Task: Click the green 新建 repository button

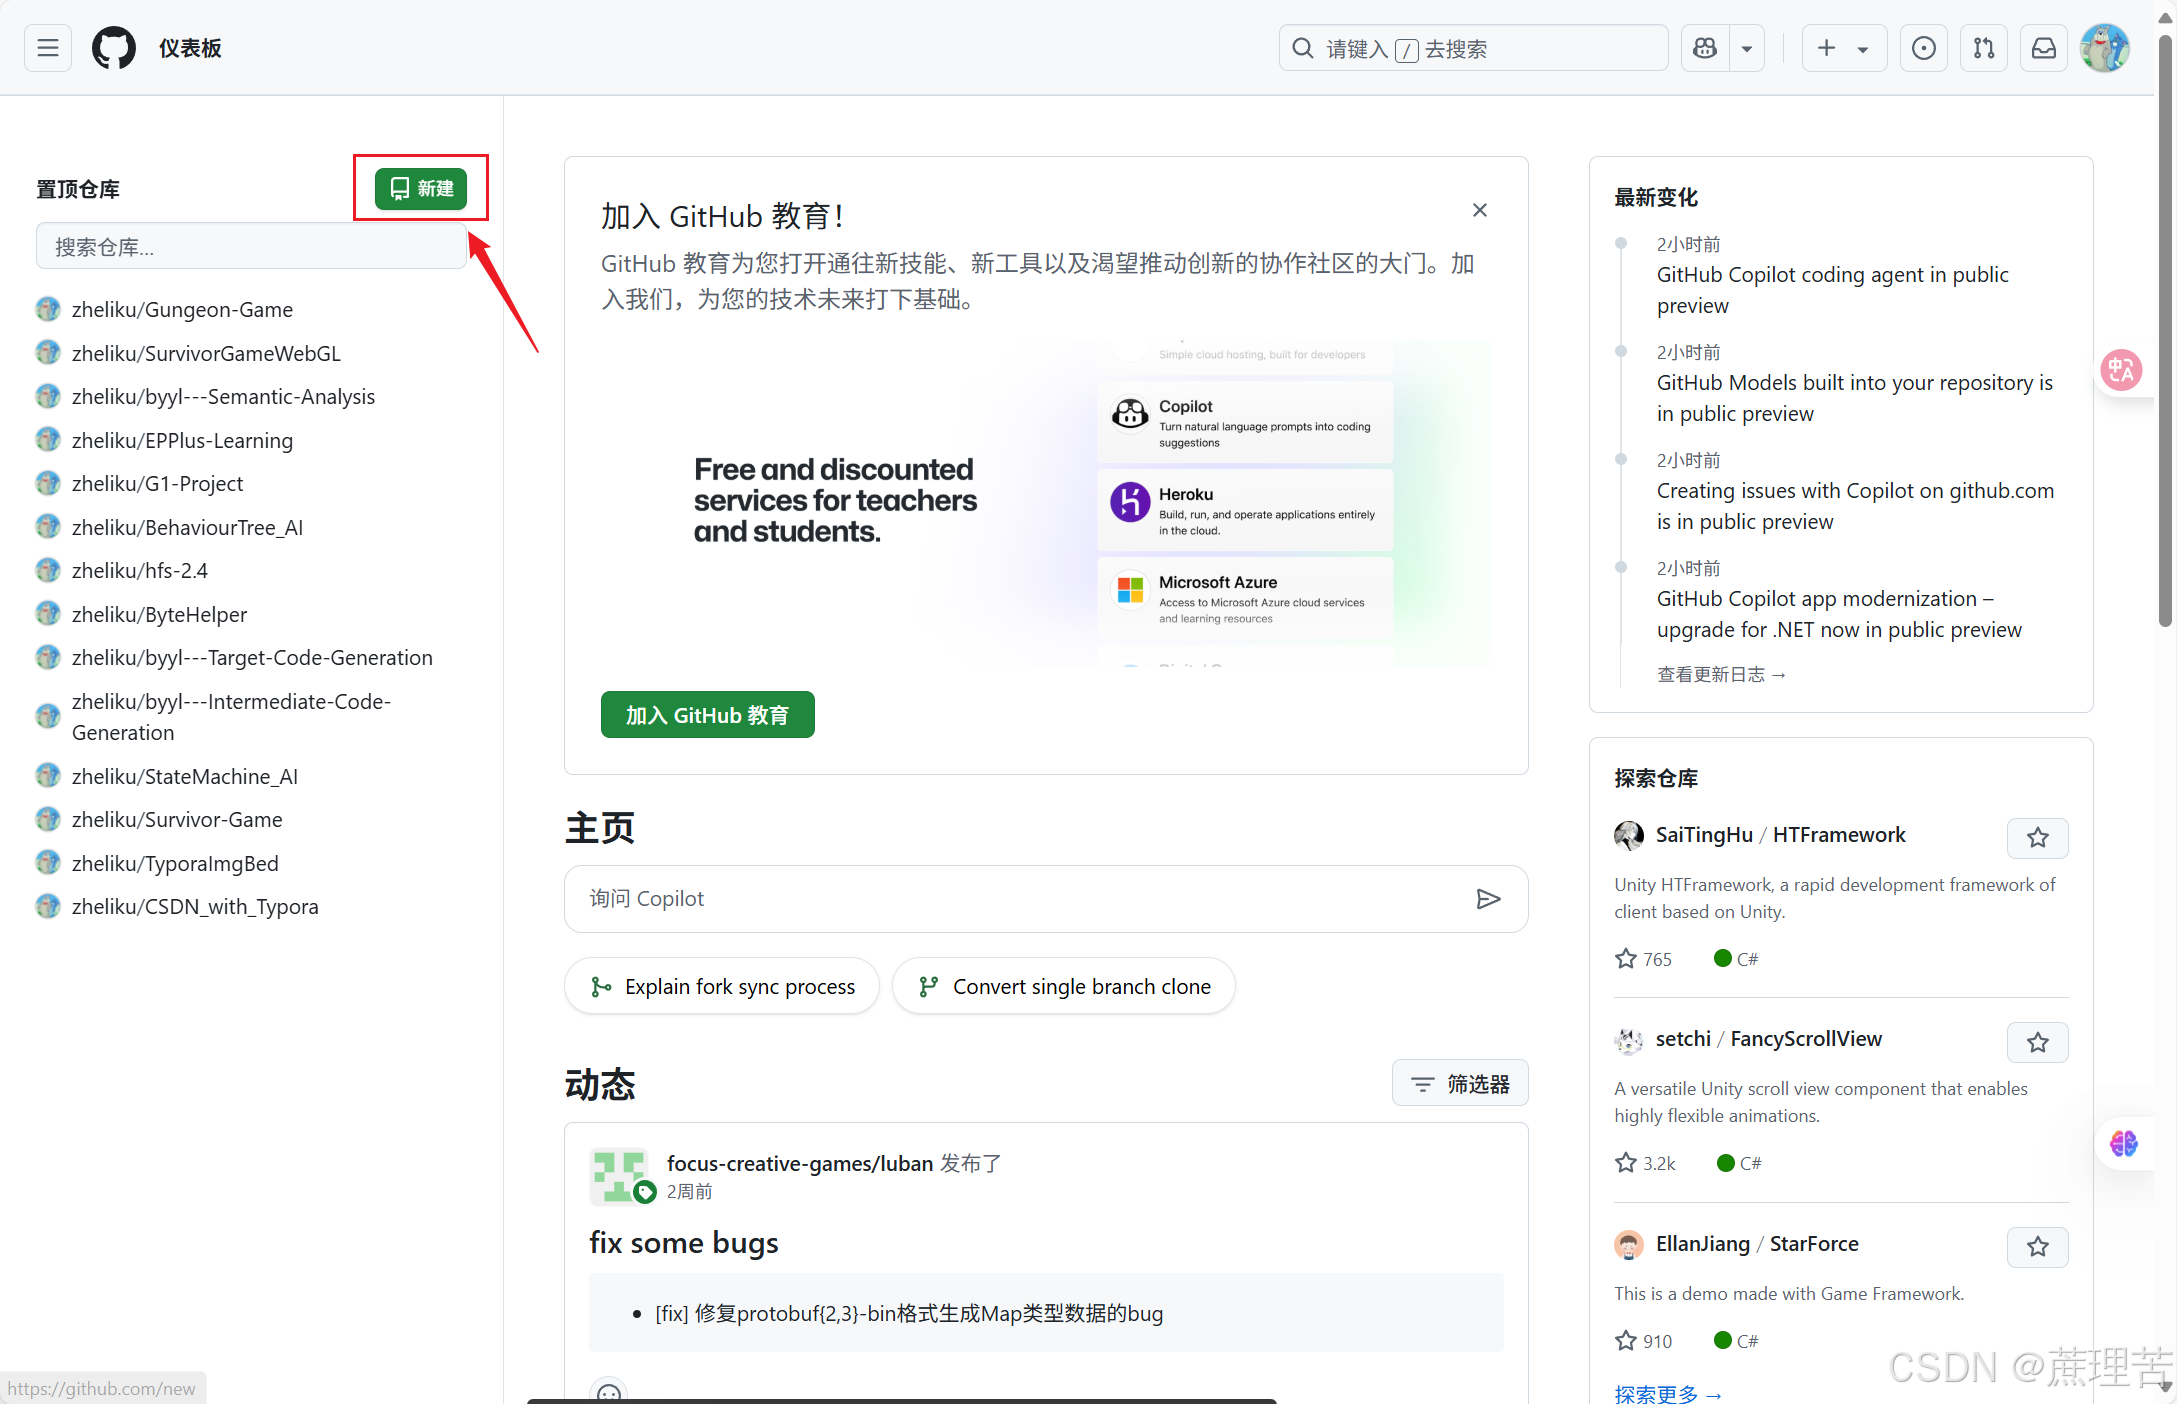Action: click(x=421, y=188)
